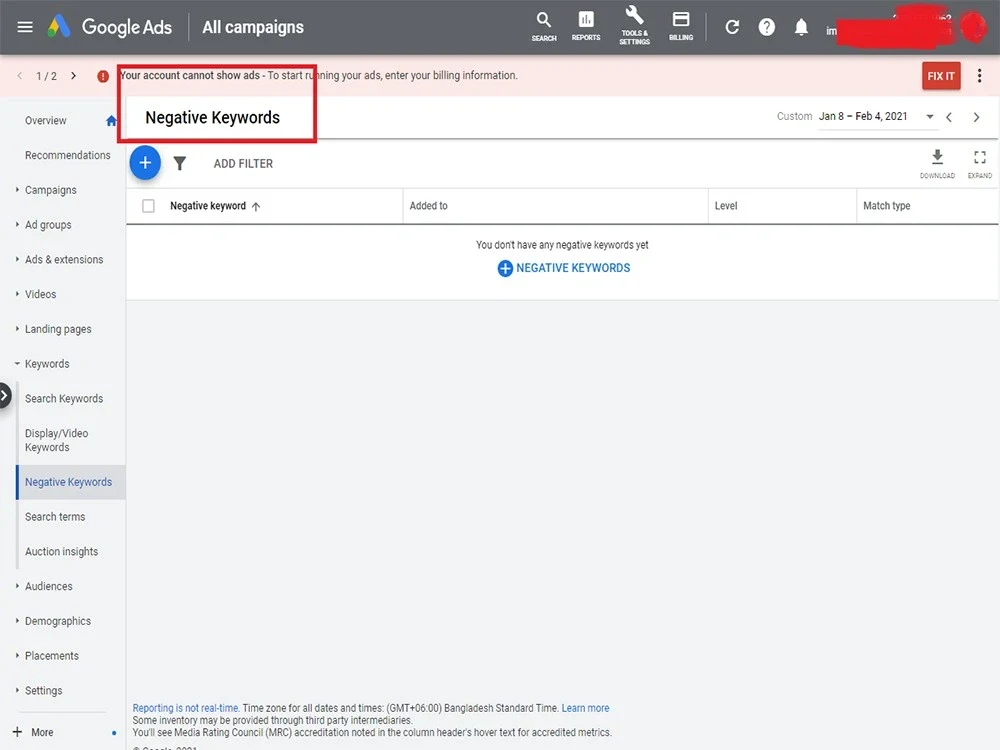Open the Search tool icon
Viewport: 1000px width, 750px height.
[x=544, y=27]
